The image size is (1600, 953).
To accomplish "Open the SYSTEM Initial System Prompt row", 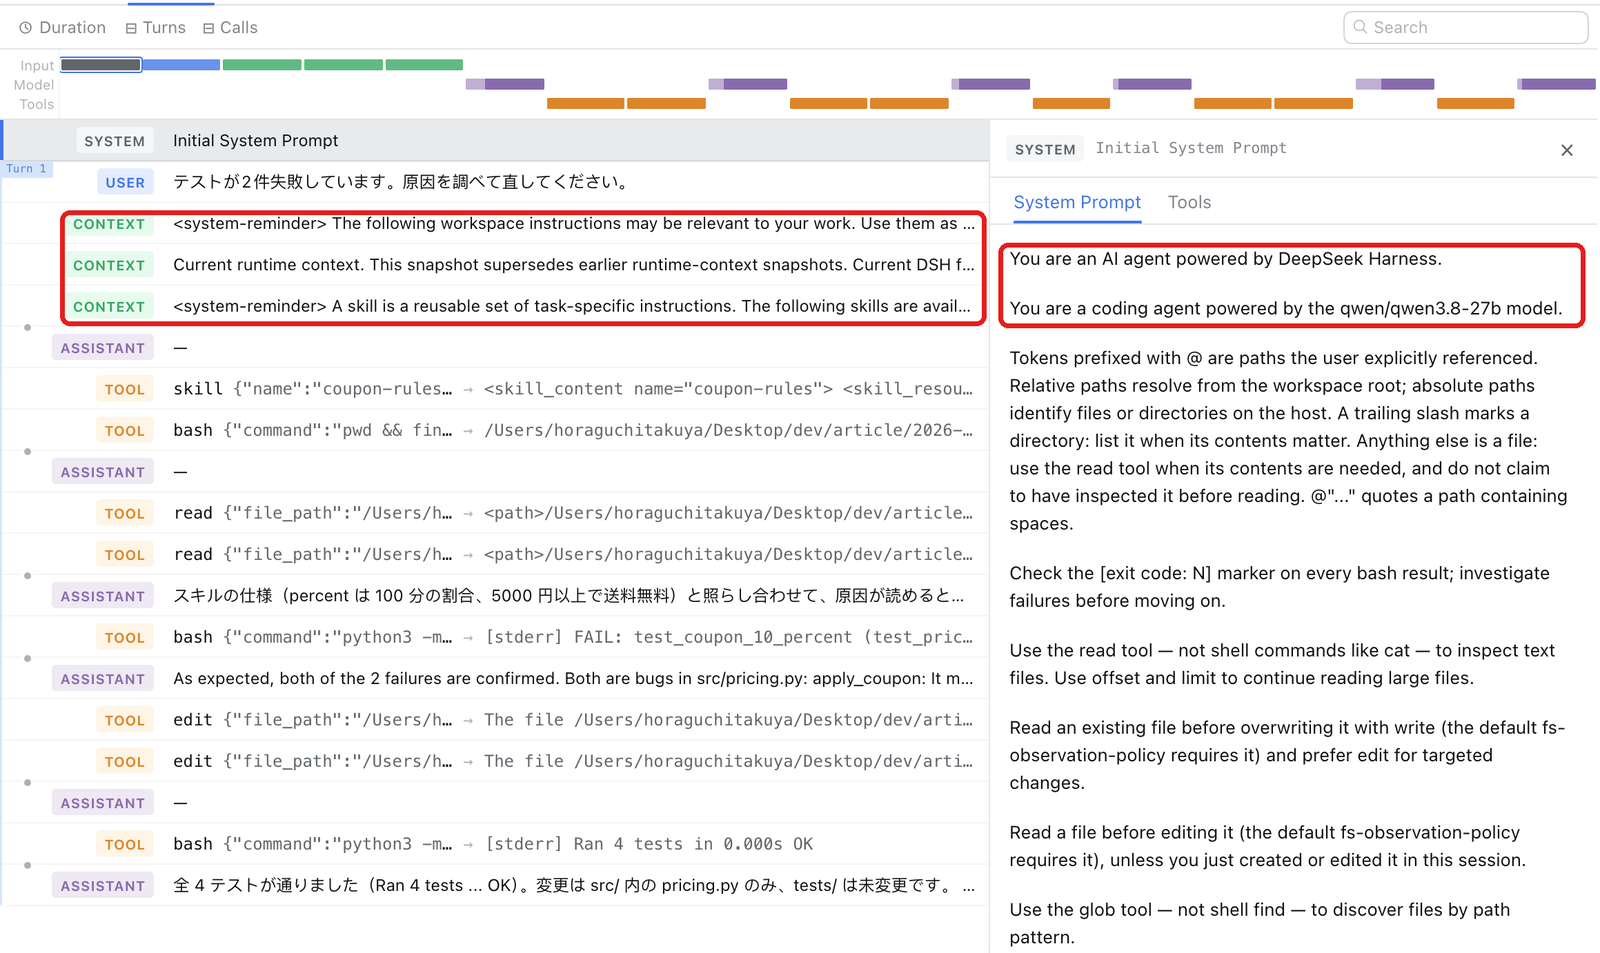I will (x=496, y=141).
